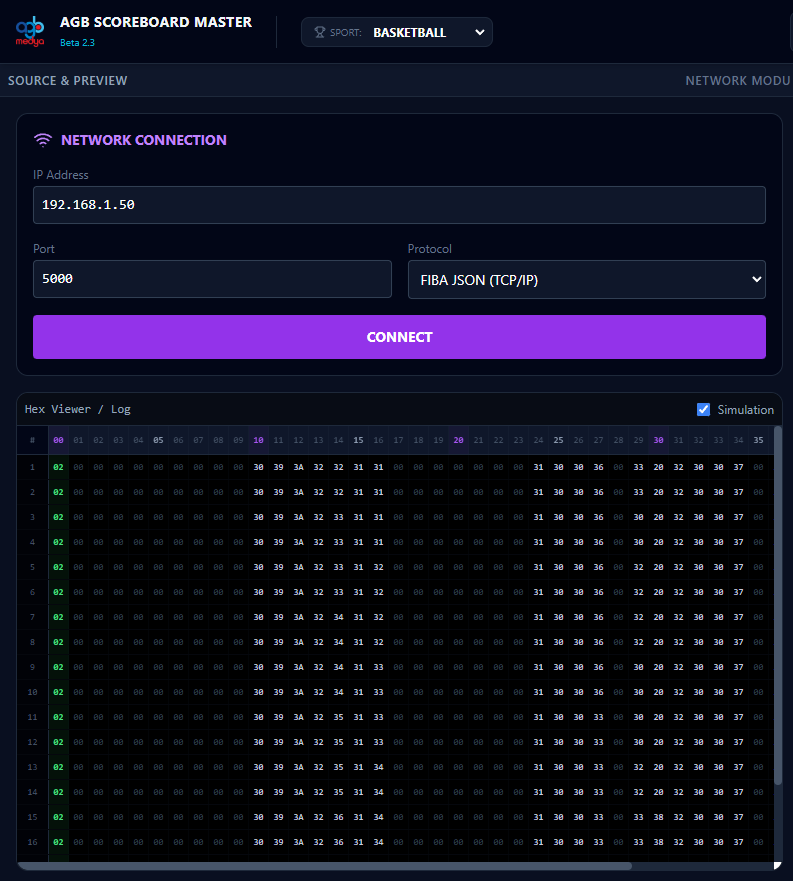Select the highlighted 30 column header

658,440
